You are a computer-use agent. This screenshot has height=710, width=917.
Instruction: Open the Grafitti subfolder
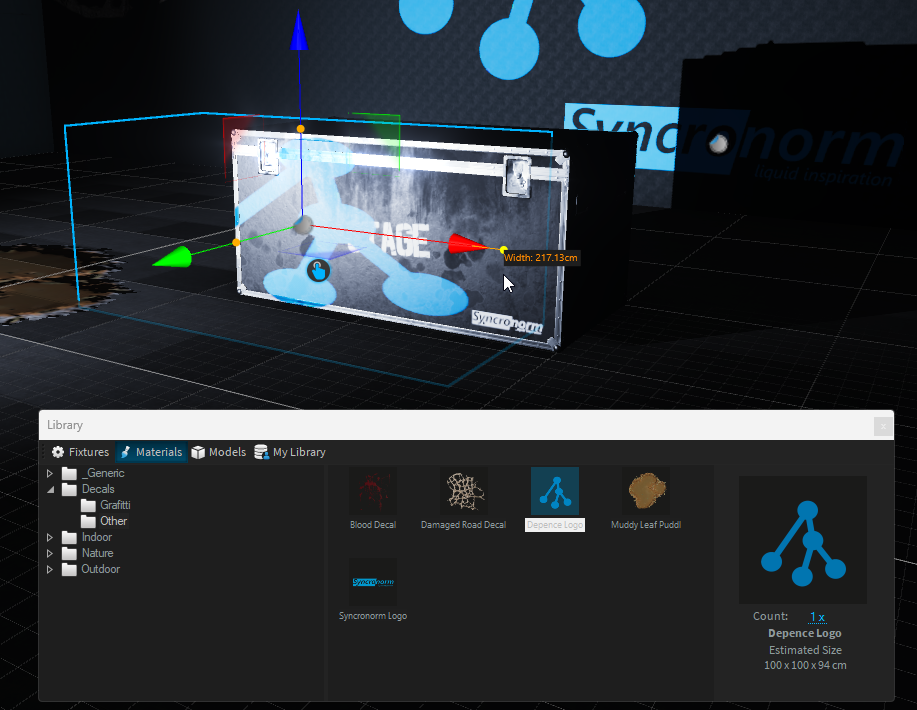pyautogui.click(x=115, y=505)
